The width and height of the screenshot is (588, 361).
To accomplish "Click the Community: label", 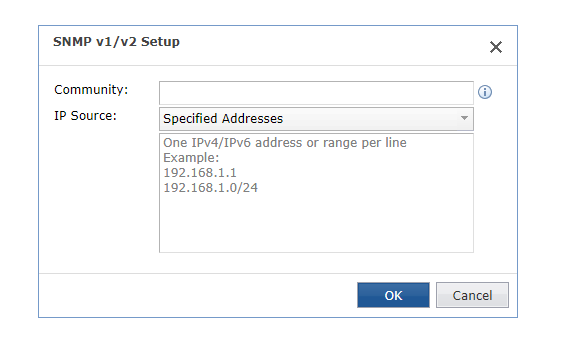I will click(x=91, y=90).
